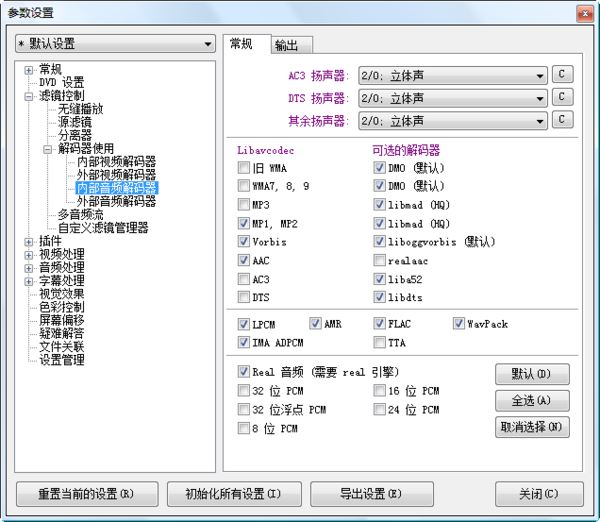600x522 pixels.
Task: Uncheck Real 音频 (需要 real 引擎)
Action: (244, 371)
